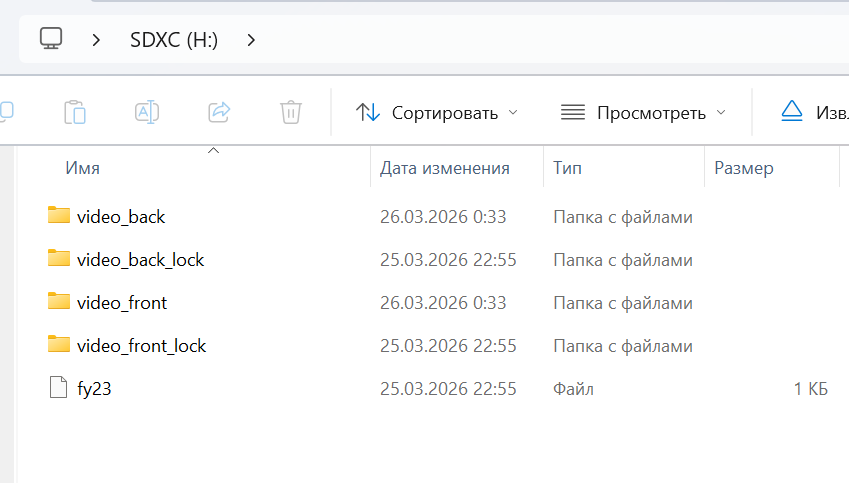Select the fy23 file icon
This screenshot has width=849, height=483.
(x=59, y=388)
